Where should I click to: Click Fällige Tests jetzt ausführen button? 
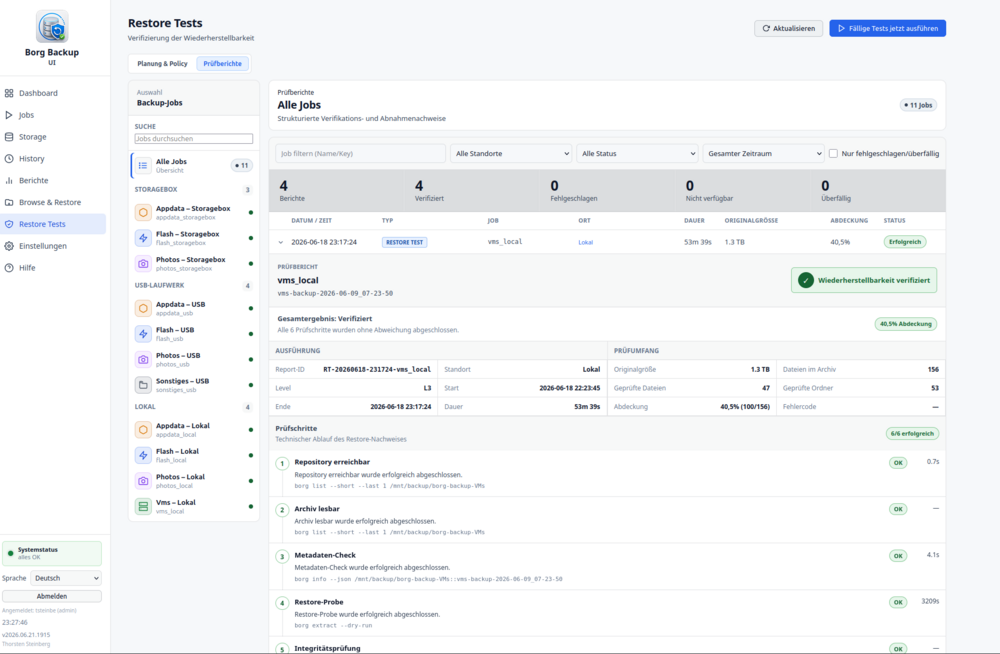coord(888,29)
